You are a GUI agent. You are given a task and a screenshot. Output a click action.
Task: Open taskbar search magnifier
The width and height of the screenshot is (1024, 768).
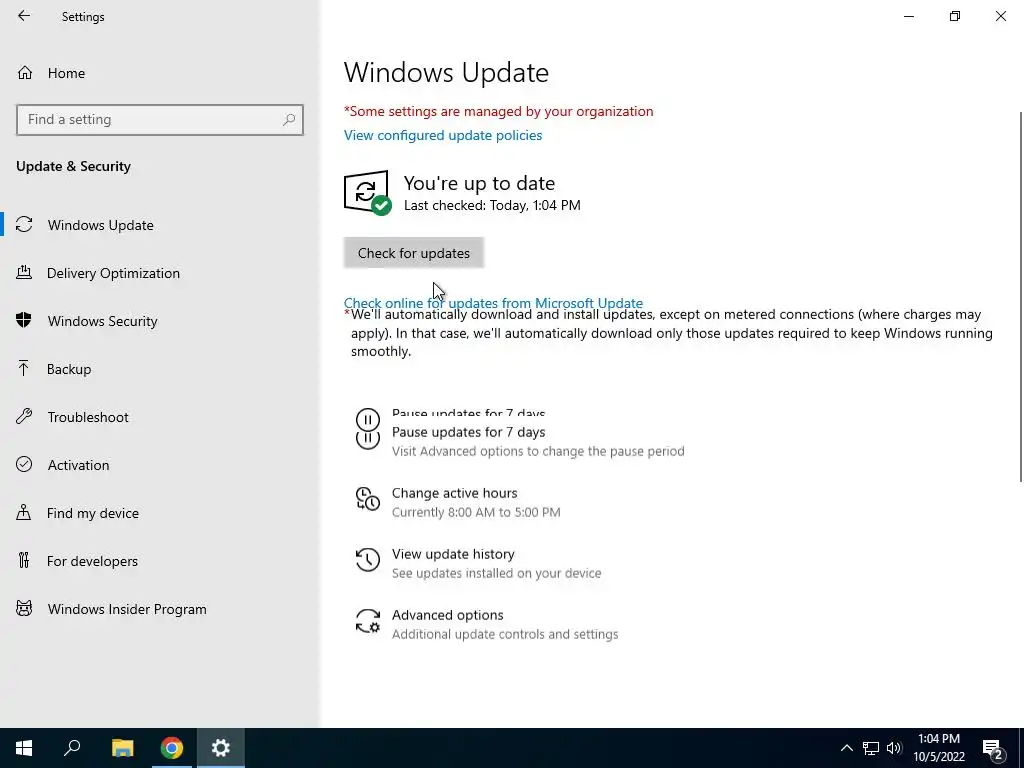(72, 748)
